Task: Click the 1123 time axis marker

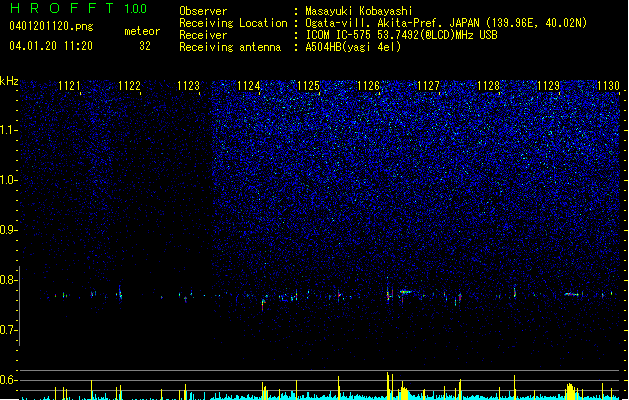Action: 189,86
